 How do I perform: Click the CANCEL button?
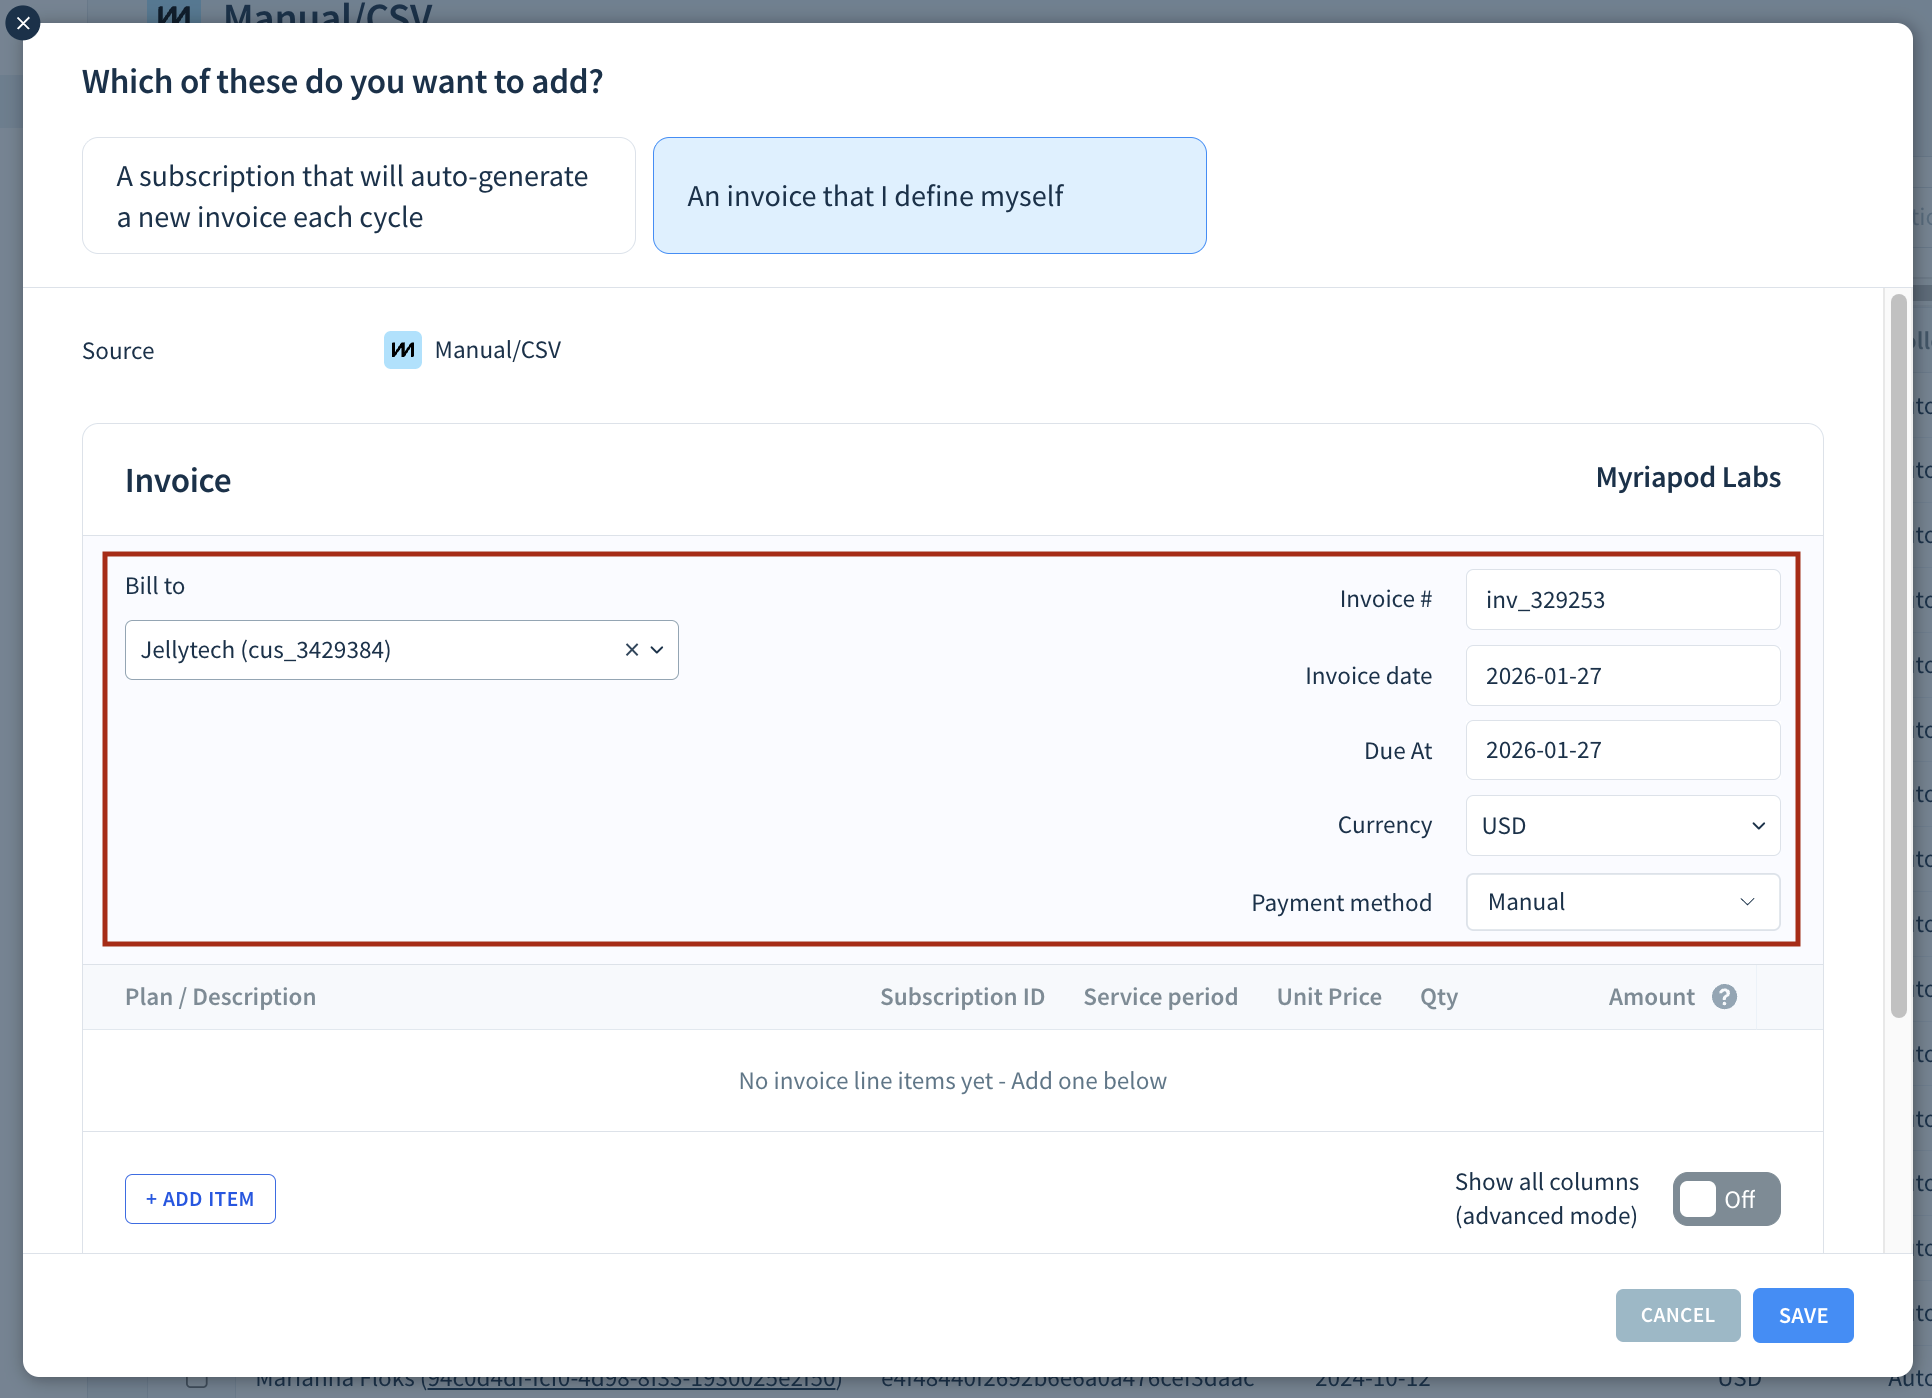click(x=1677, y=1315)
